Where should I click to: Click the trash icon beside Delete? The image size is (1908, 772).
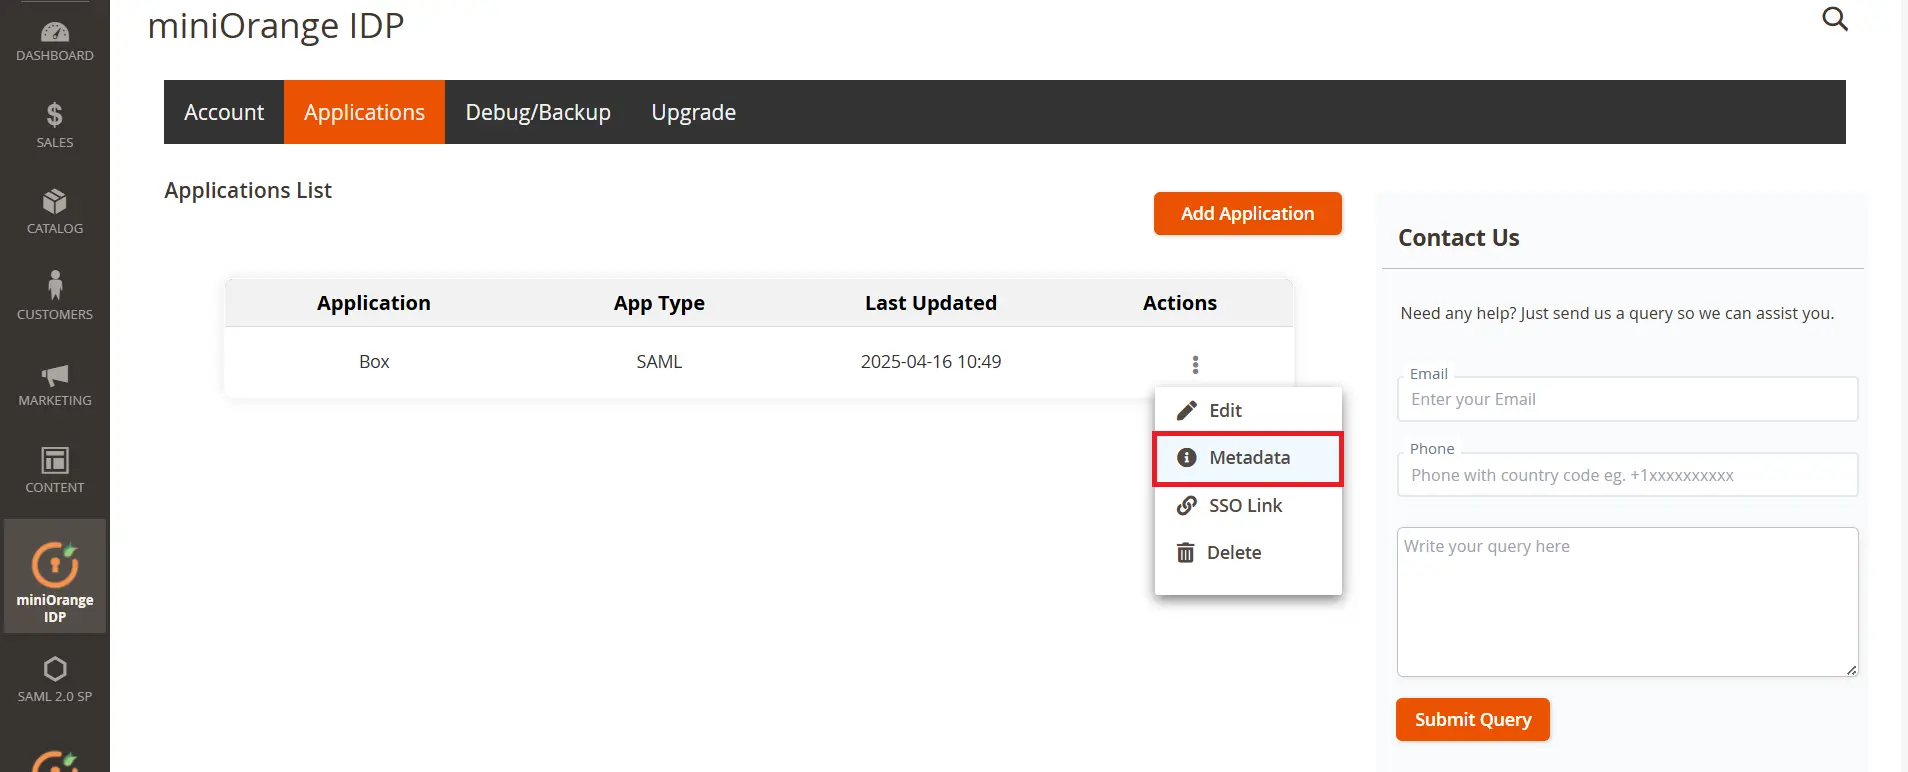pos(1185,552)
